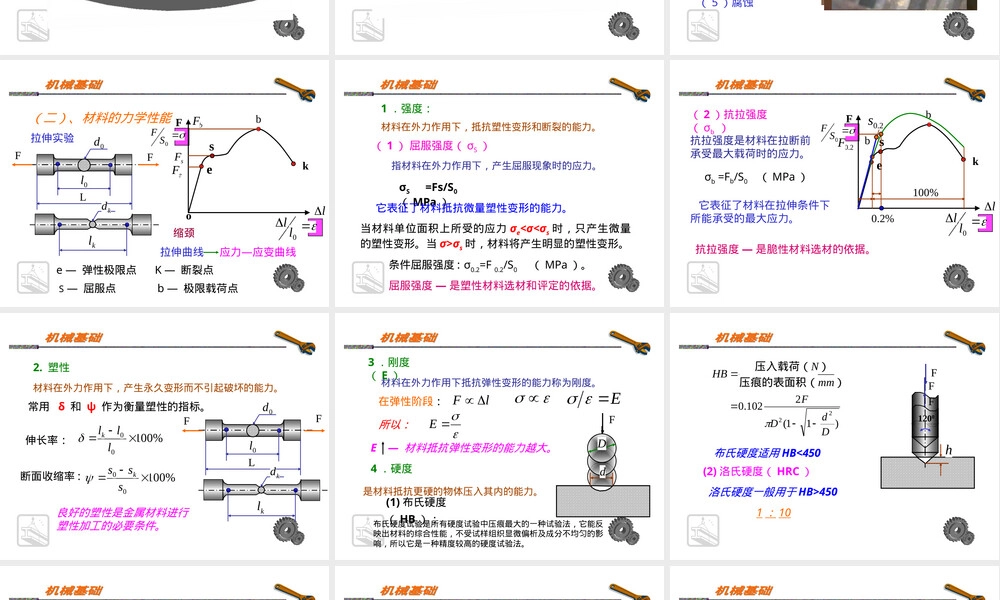The height and width of the screenshot is (600, 1000).
Task: Click the 拉伸曲线 text
Action: [182, 252]
